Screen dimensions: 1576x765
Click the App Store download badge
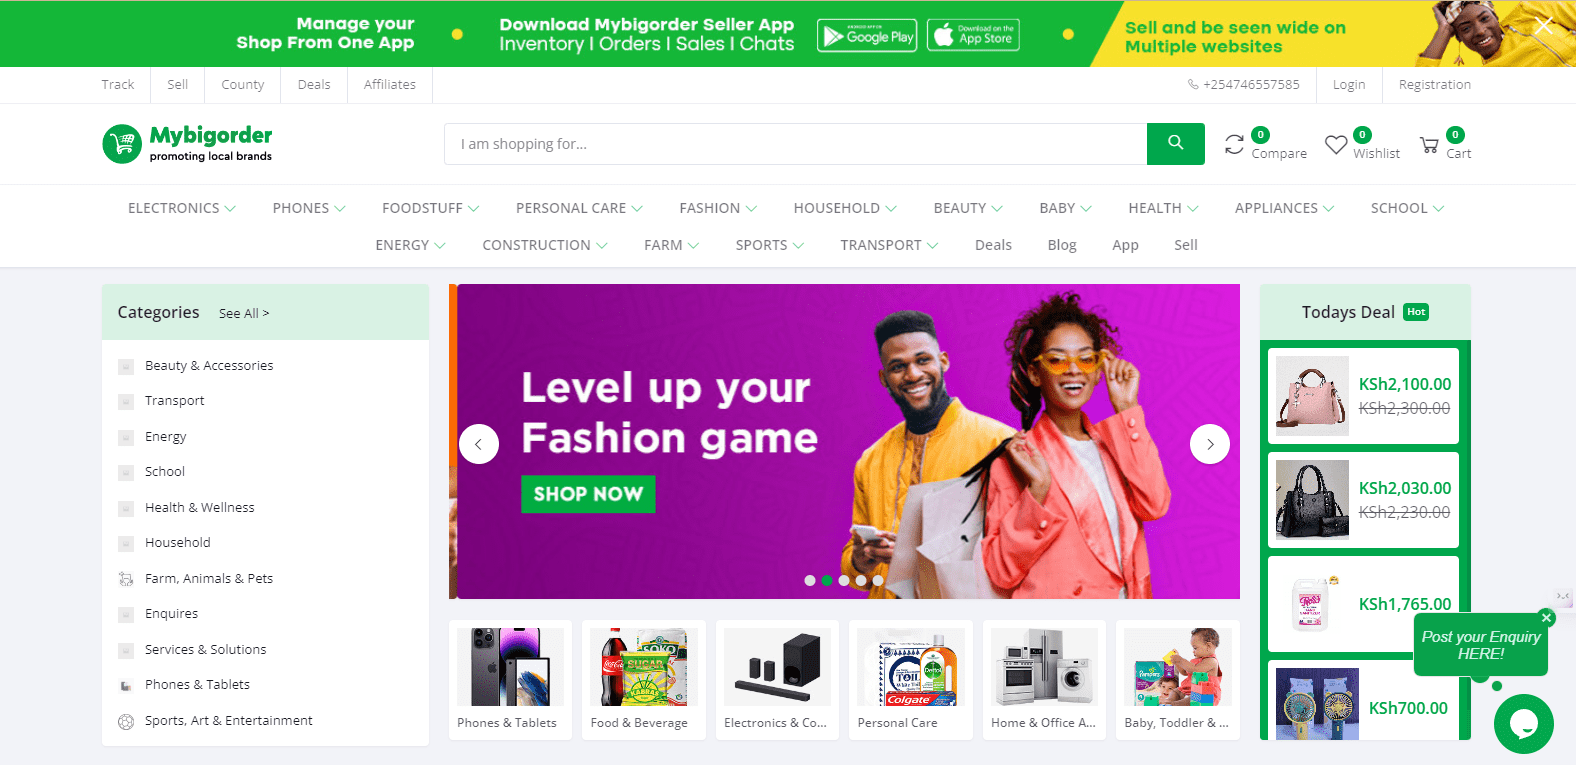coord(974,35)
